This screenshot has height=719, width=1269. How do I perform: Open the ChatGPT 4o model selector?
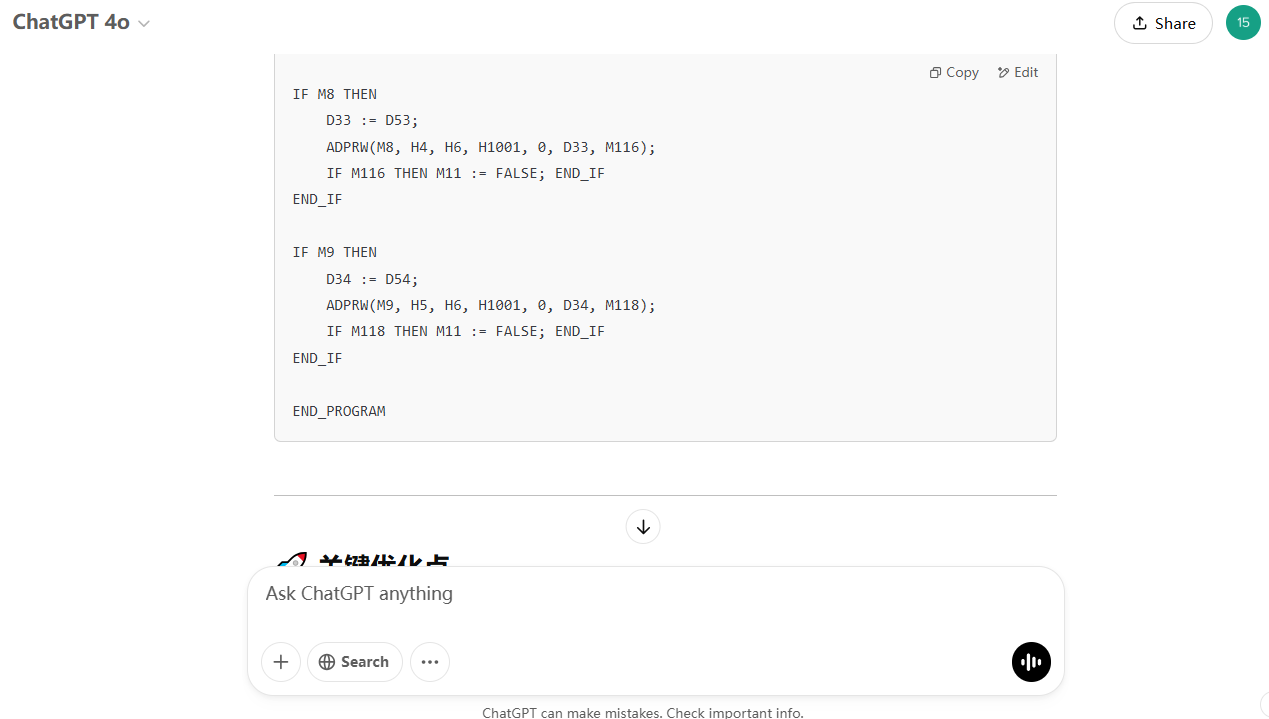[x=81, y=23]
